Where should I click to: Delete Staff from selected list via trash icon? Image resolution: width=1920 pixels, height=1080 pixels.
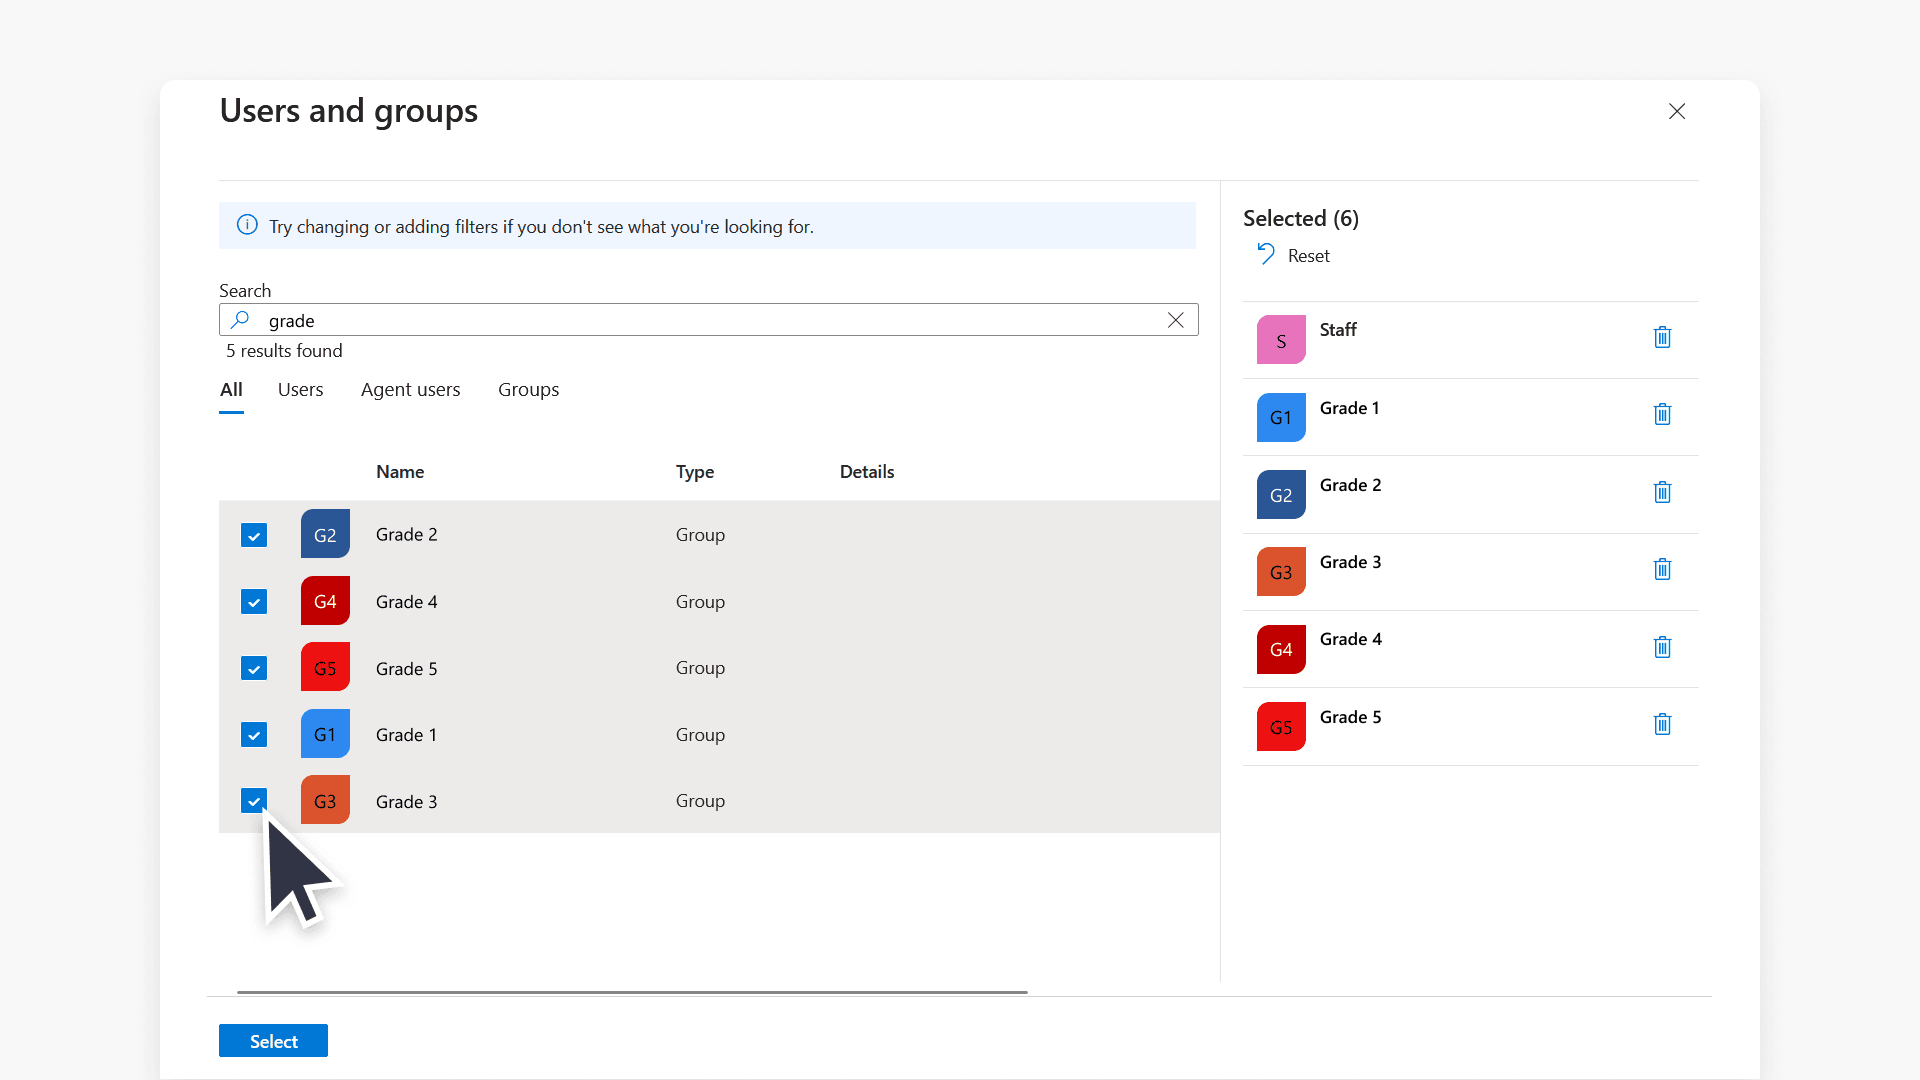tap(1662, 337)
